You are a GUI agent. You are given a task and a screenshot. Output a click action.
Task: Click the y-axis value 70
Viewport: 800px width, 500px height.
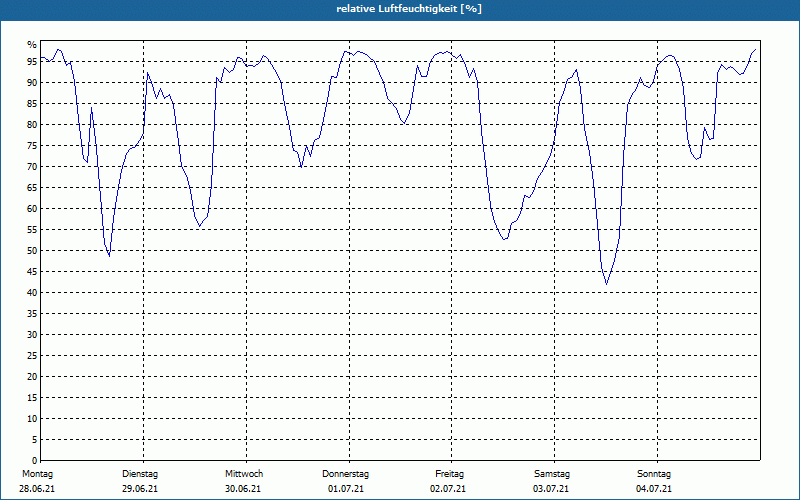coord(32,167)
